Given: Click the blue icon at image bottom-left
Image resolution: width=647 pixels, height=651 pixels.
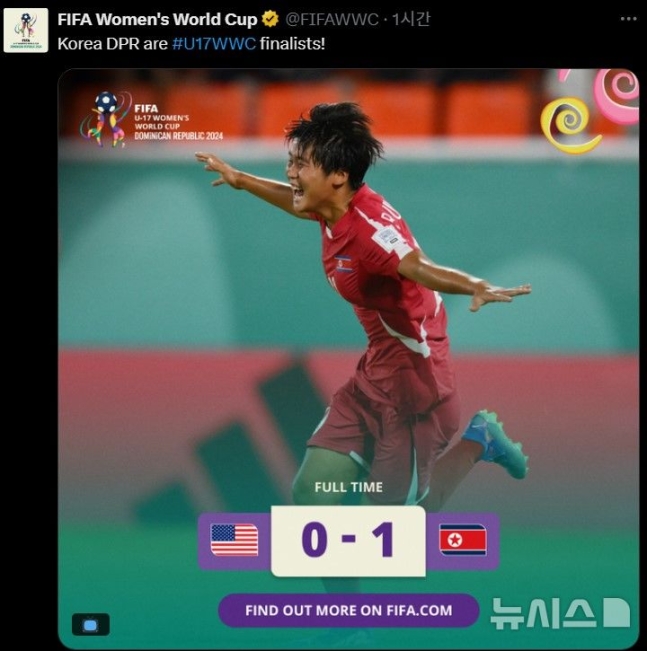Looking at the screenshot, I should [x=91, y=624].
